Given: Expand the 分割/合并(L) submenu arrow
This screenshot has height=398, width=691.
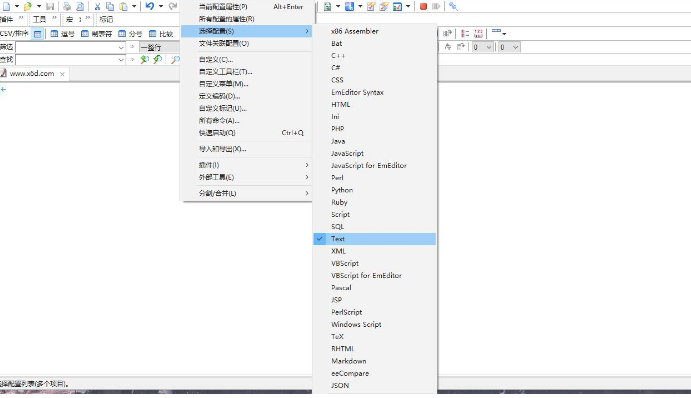Looking at the screenshot, I should click(x=307, y=193).
